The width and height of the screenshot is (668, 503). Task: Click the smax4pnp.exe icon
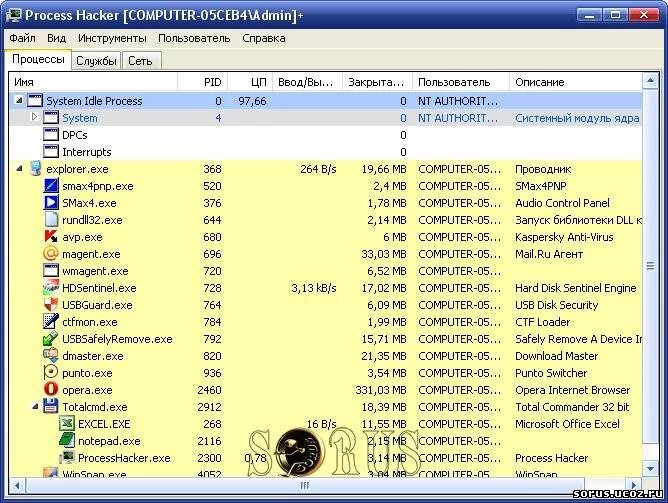(51, 186)
